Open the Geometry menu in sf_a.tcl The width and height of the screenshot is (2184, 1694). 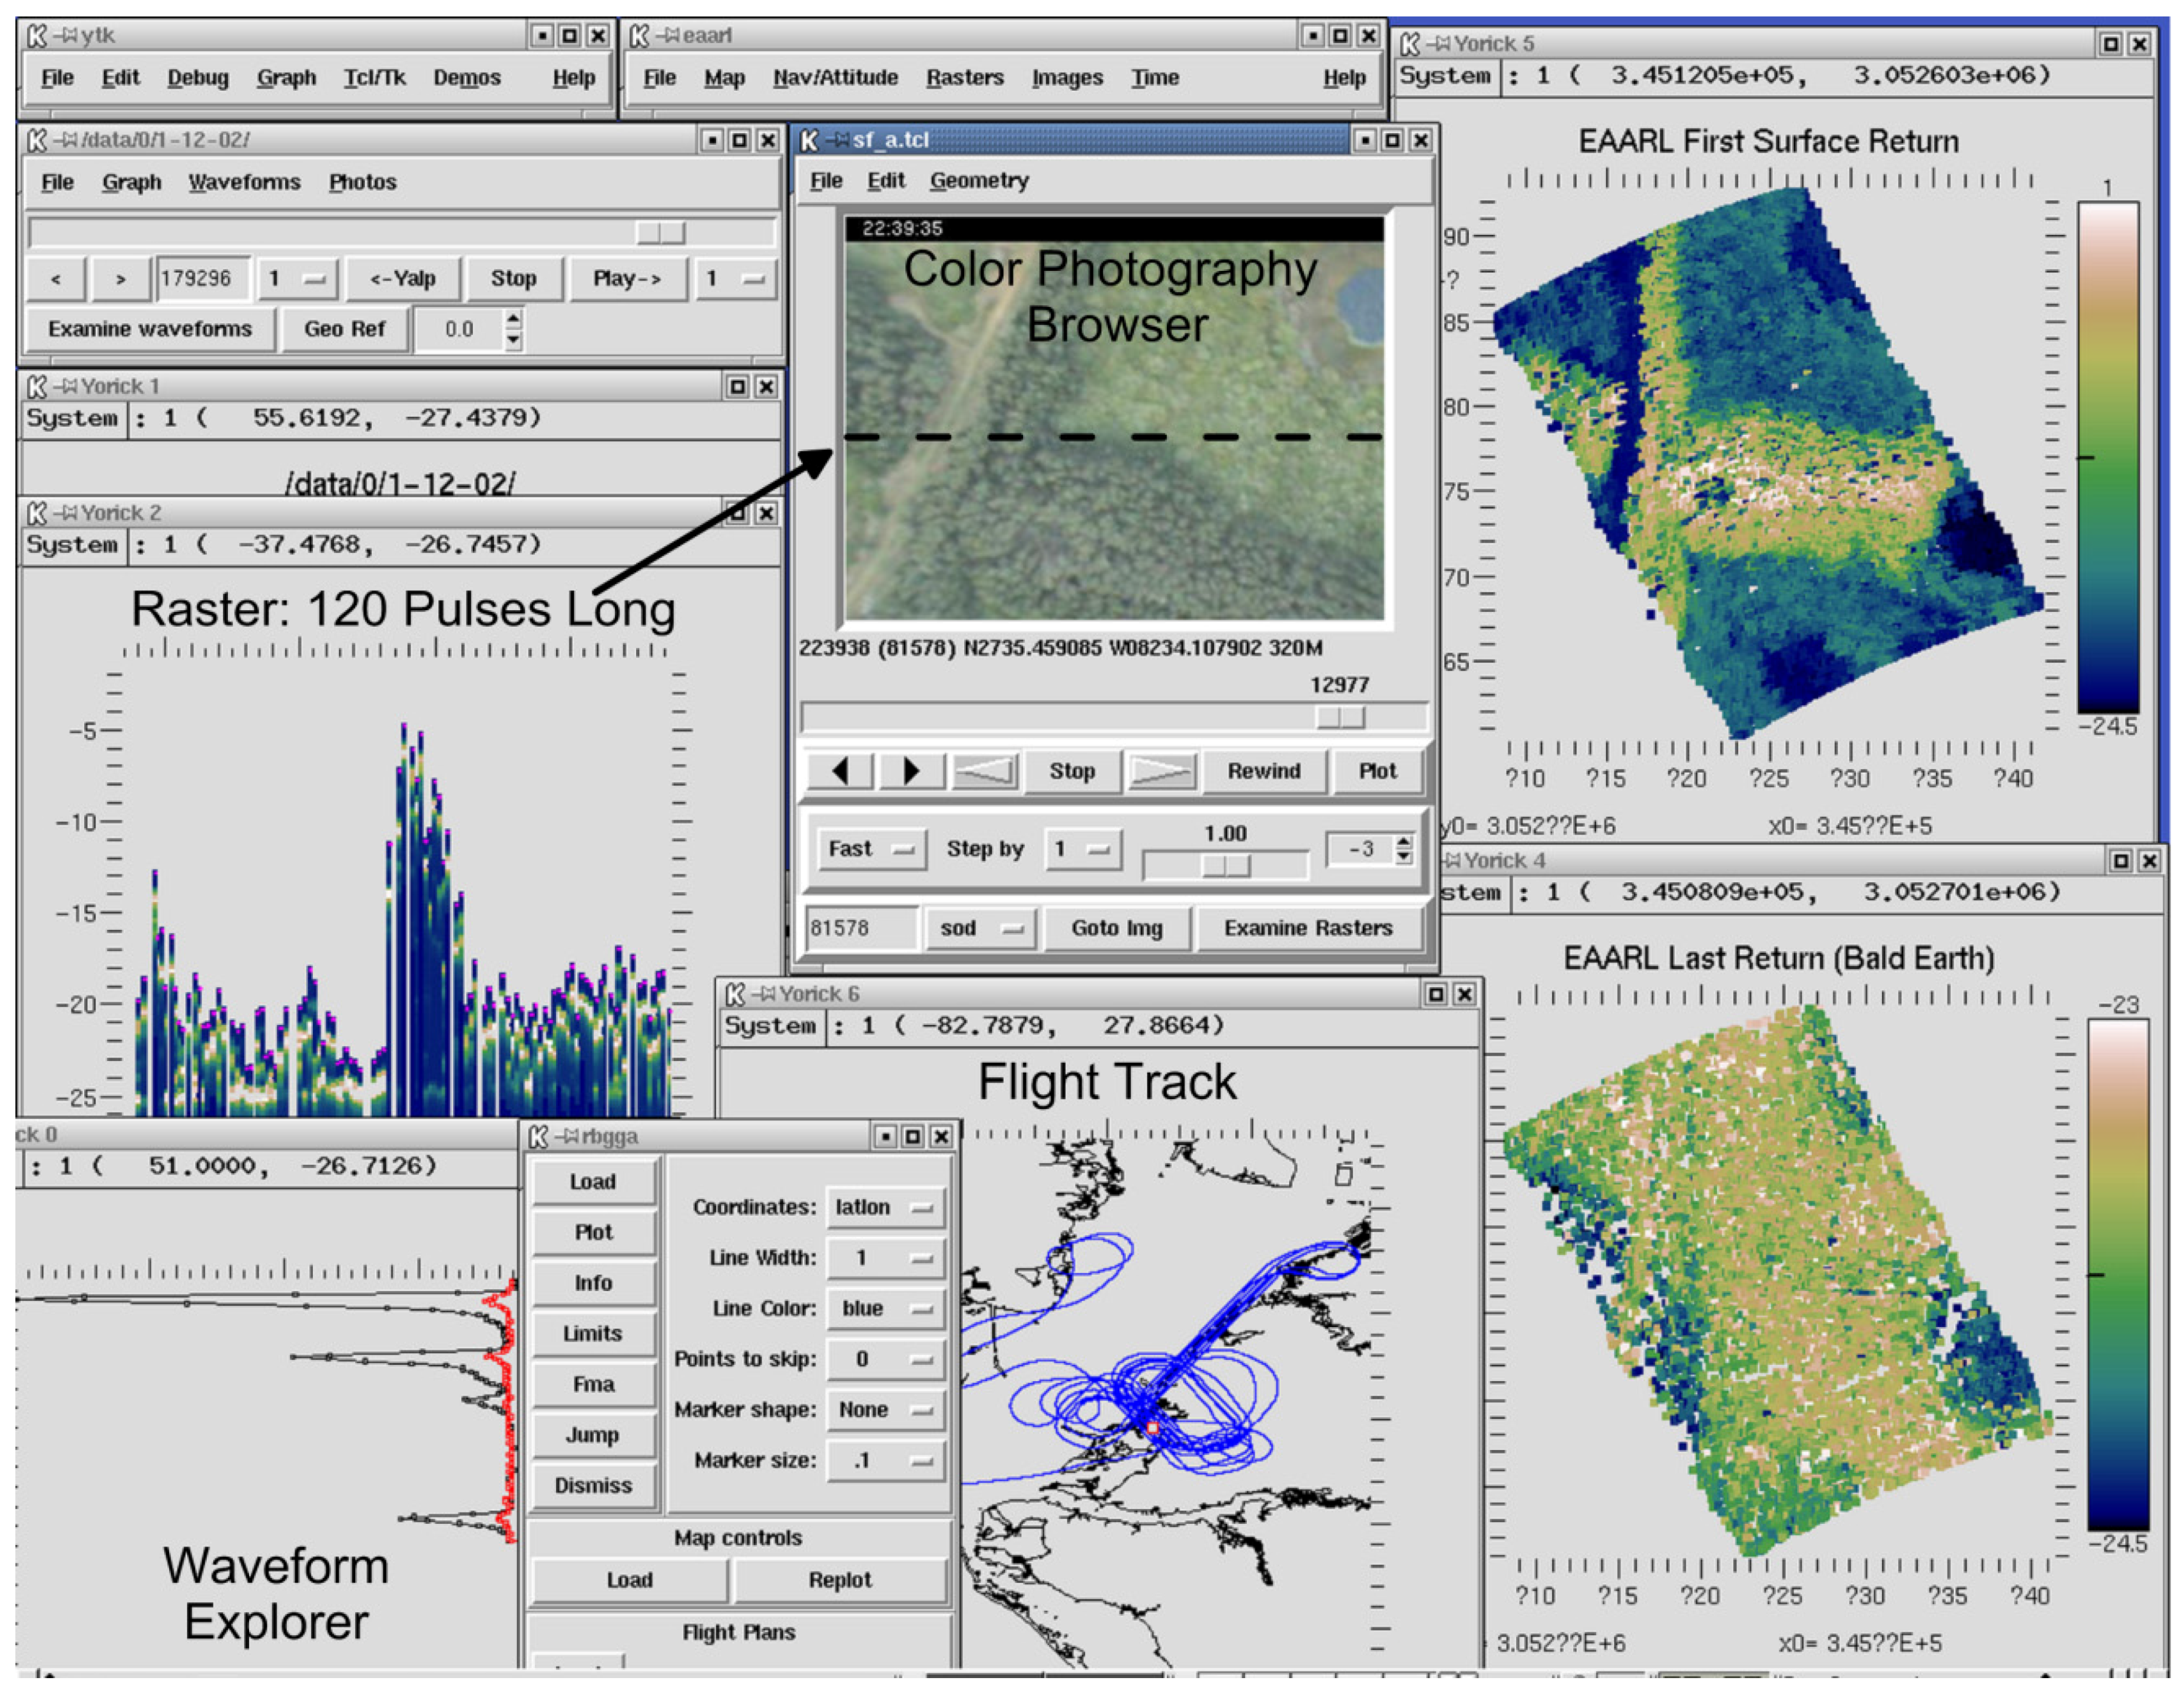point(979,181)
